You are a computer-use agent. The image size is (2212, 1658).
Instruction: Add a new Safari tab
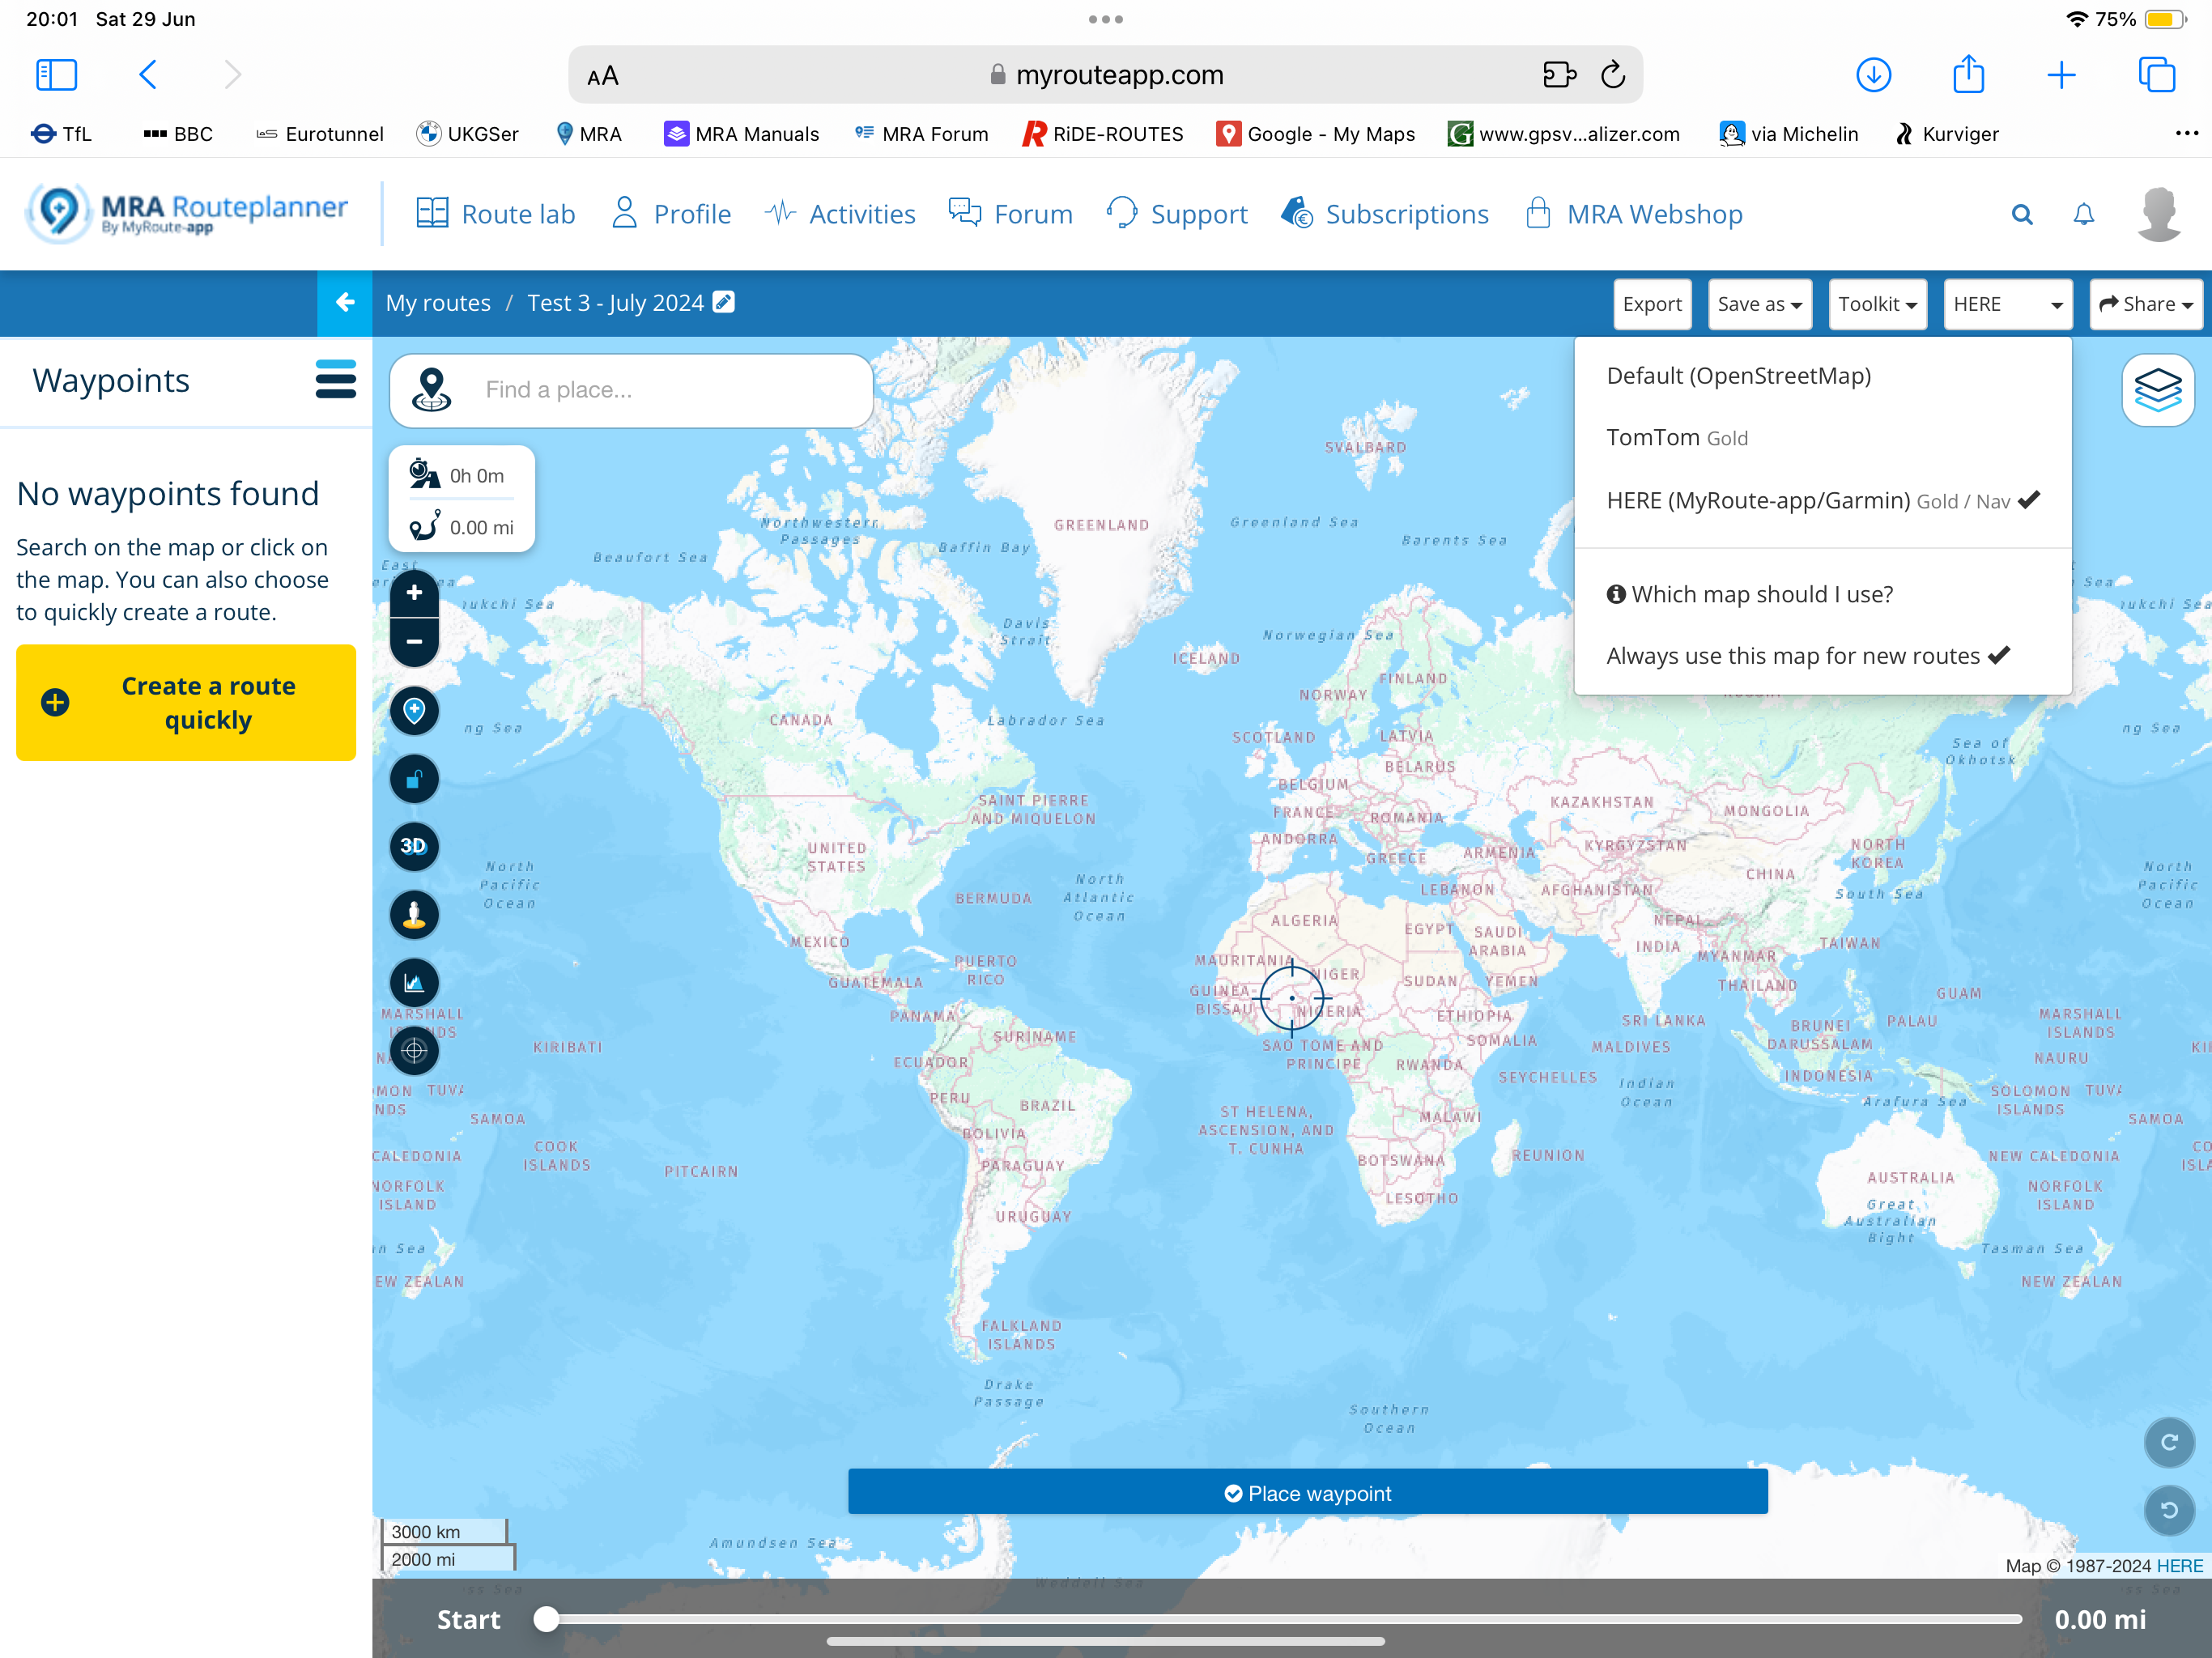pos(2061,75)
